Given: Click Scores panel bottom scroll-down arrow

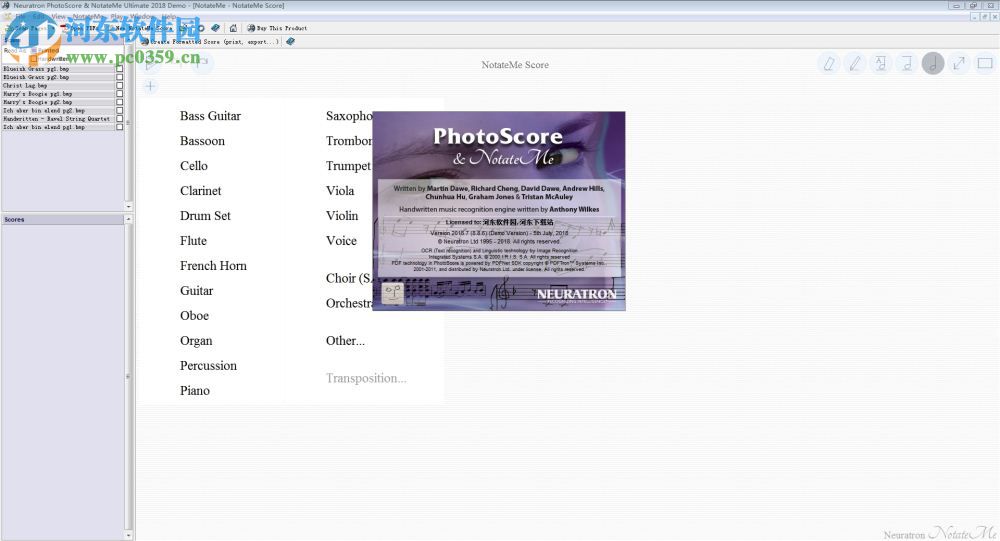Looking at the screenshot, I should [129, 536].
